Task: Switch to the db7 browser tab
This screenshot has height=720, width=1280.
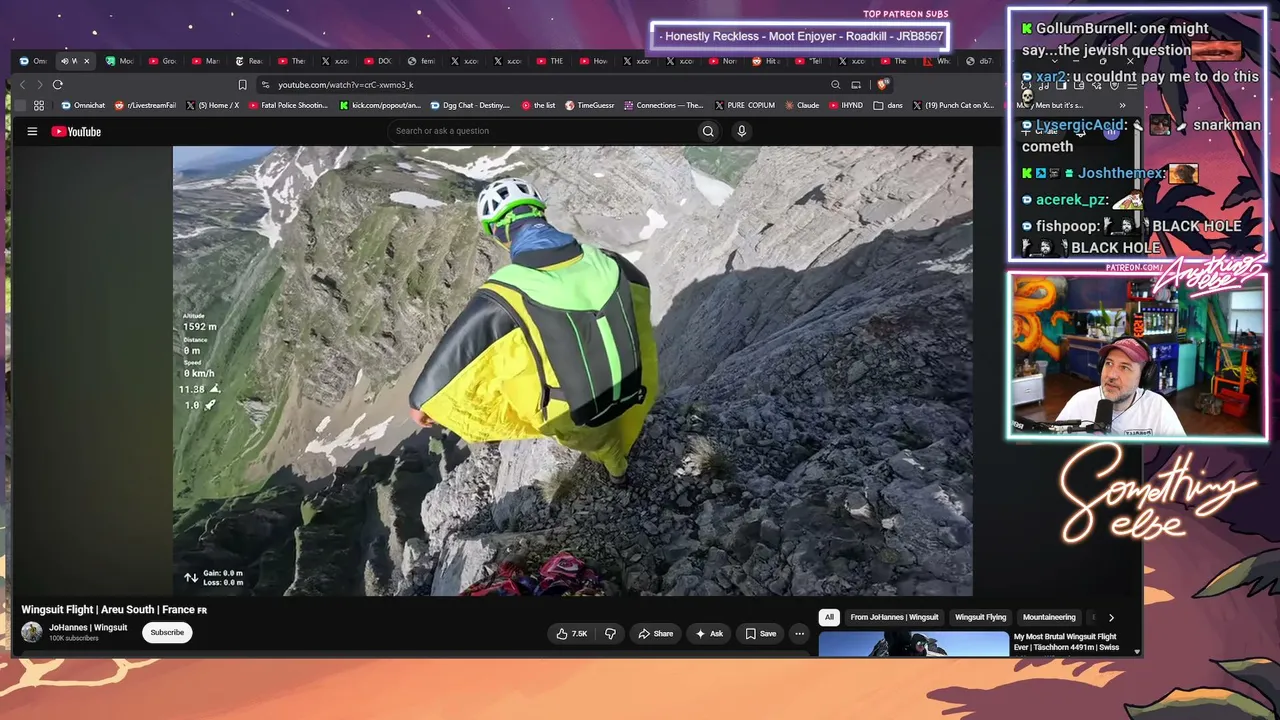Action: (980, 61)
